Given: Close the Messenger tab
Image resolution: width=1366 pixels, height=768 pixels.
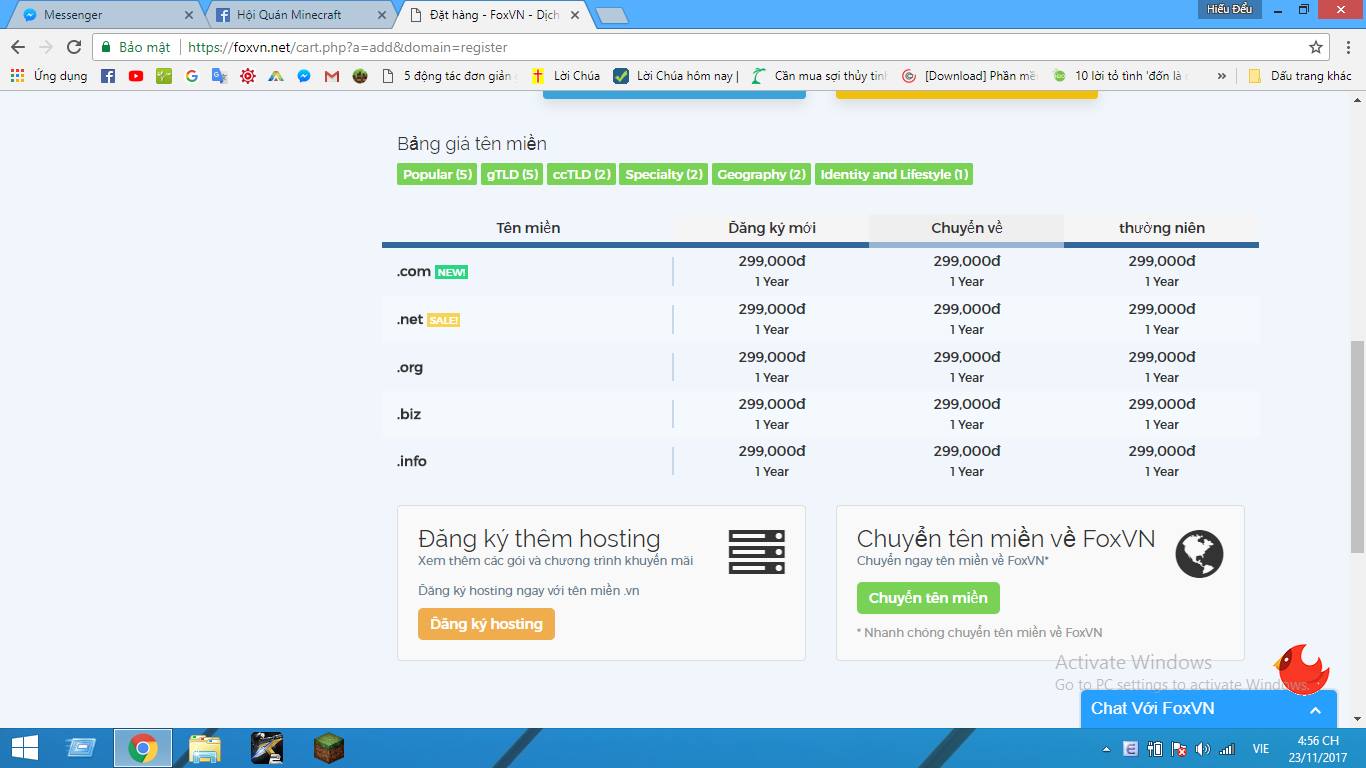Looking at the screenshot, I should pos(188,15).
